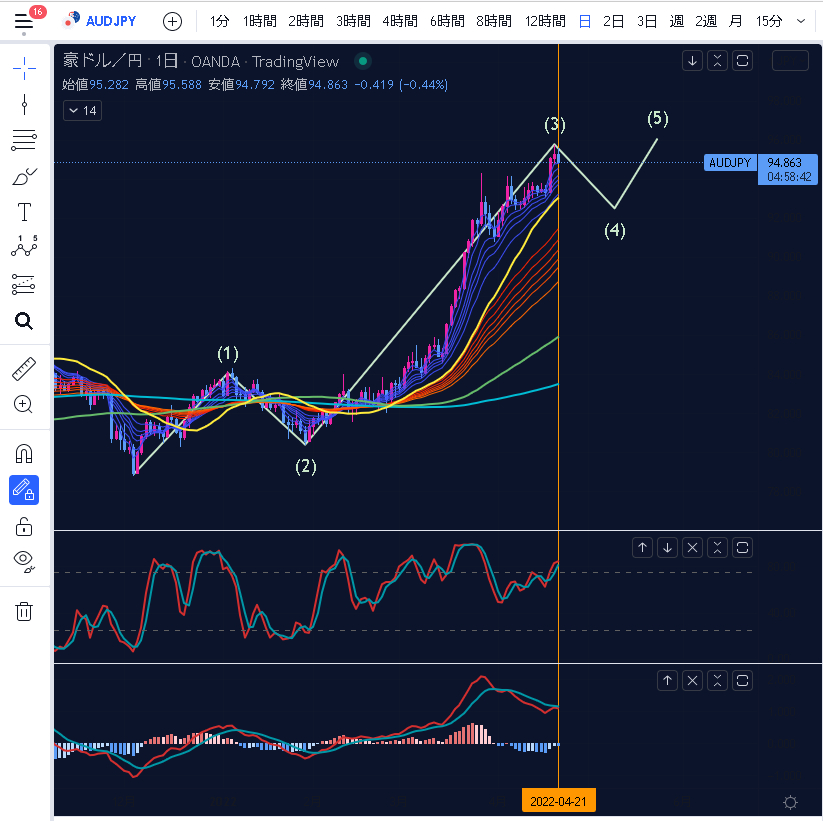Collapse the 14 indicators legend
Viewport: 823px width, 821px height.
point(82,111)
